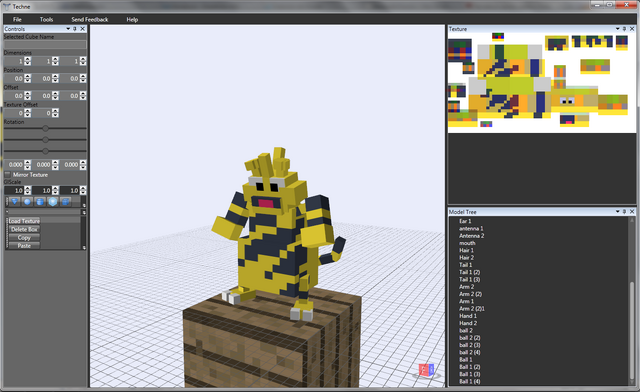Open the Controls panel options dropdown

(68, 29)
